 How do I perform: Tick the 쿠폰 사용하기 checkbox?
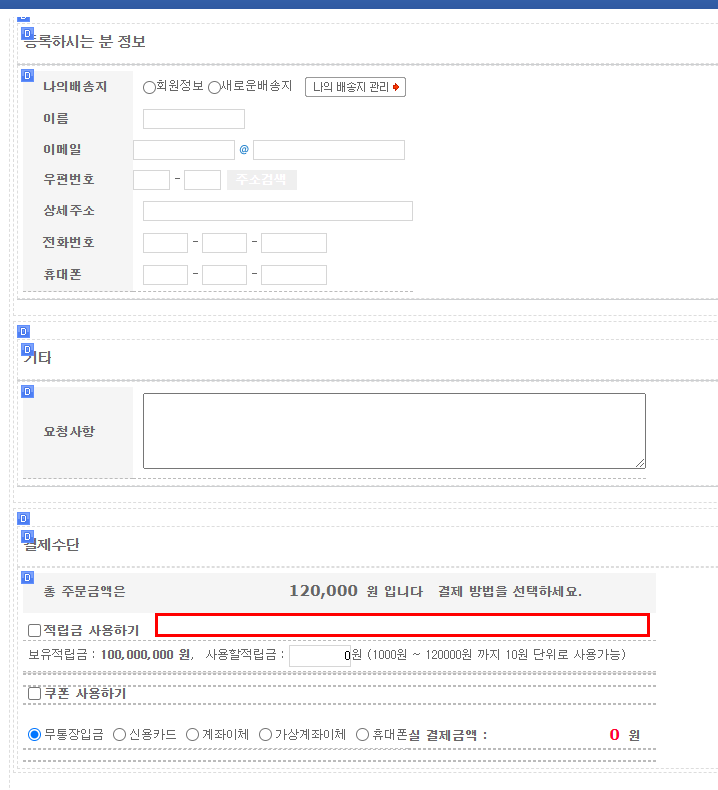(35, 694)
